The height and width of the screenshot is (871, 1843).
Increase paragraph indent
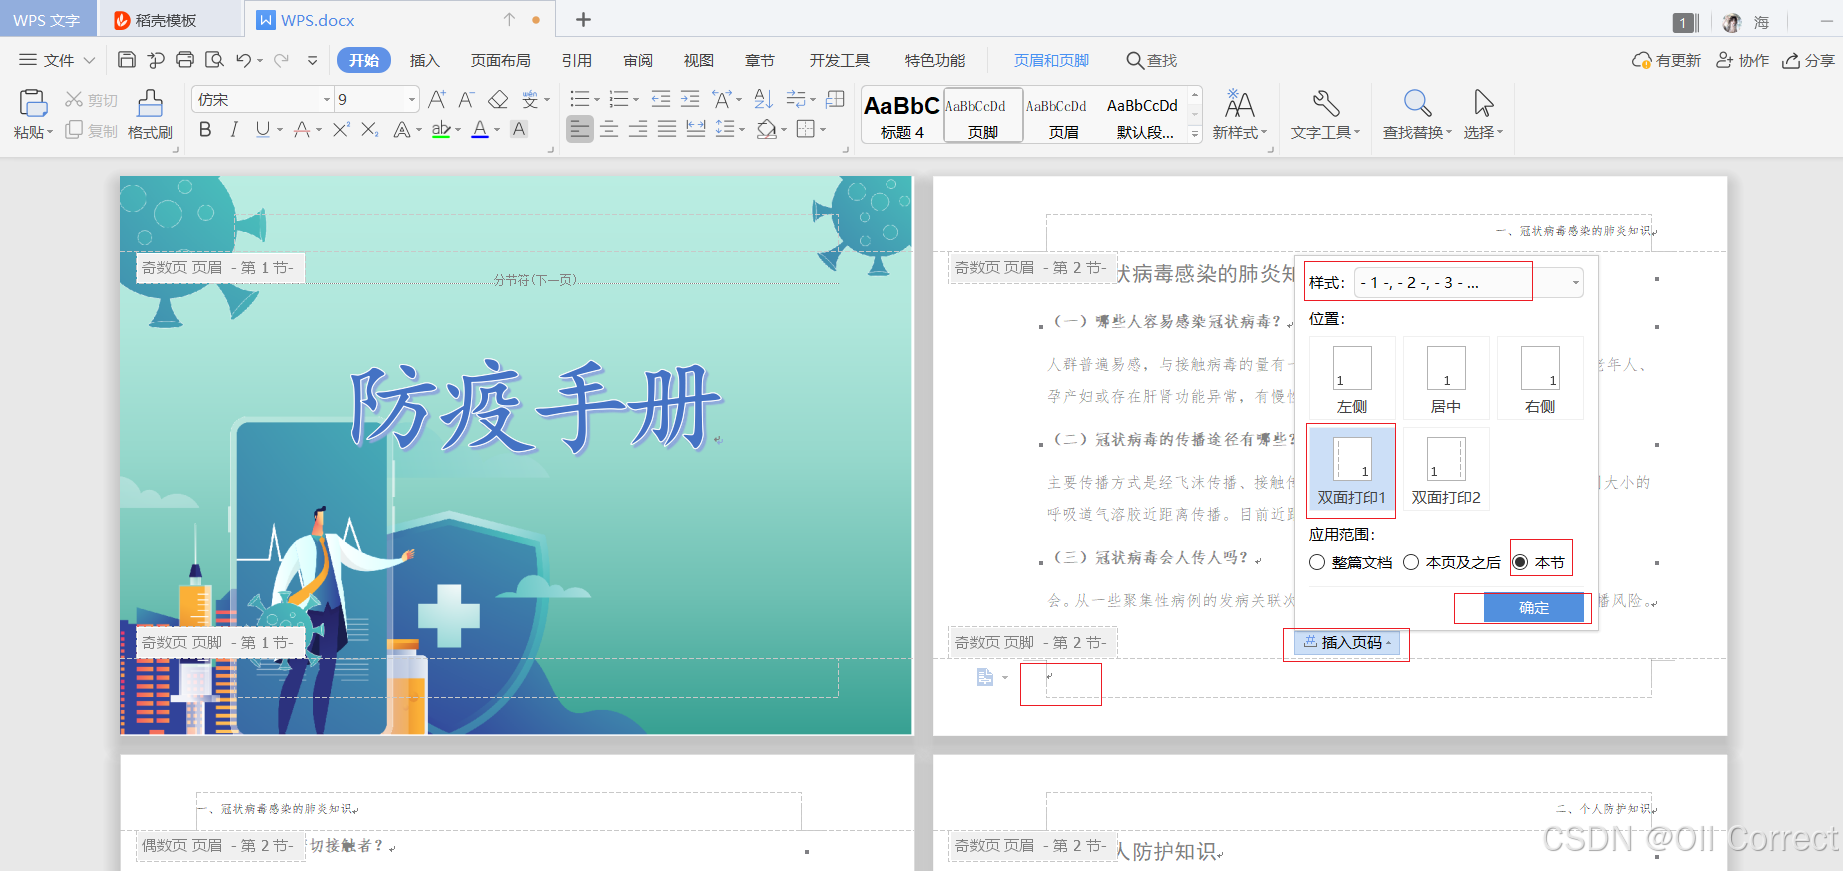coord(690,99)
